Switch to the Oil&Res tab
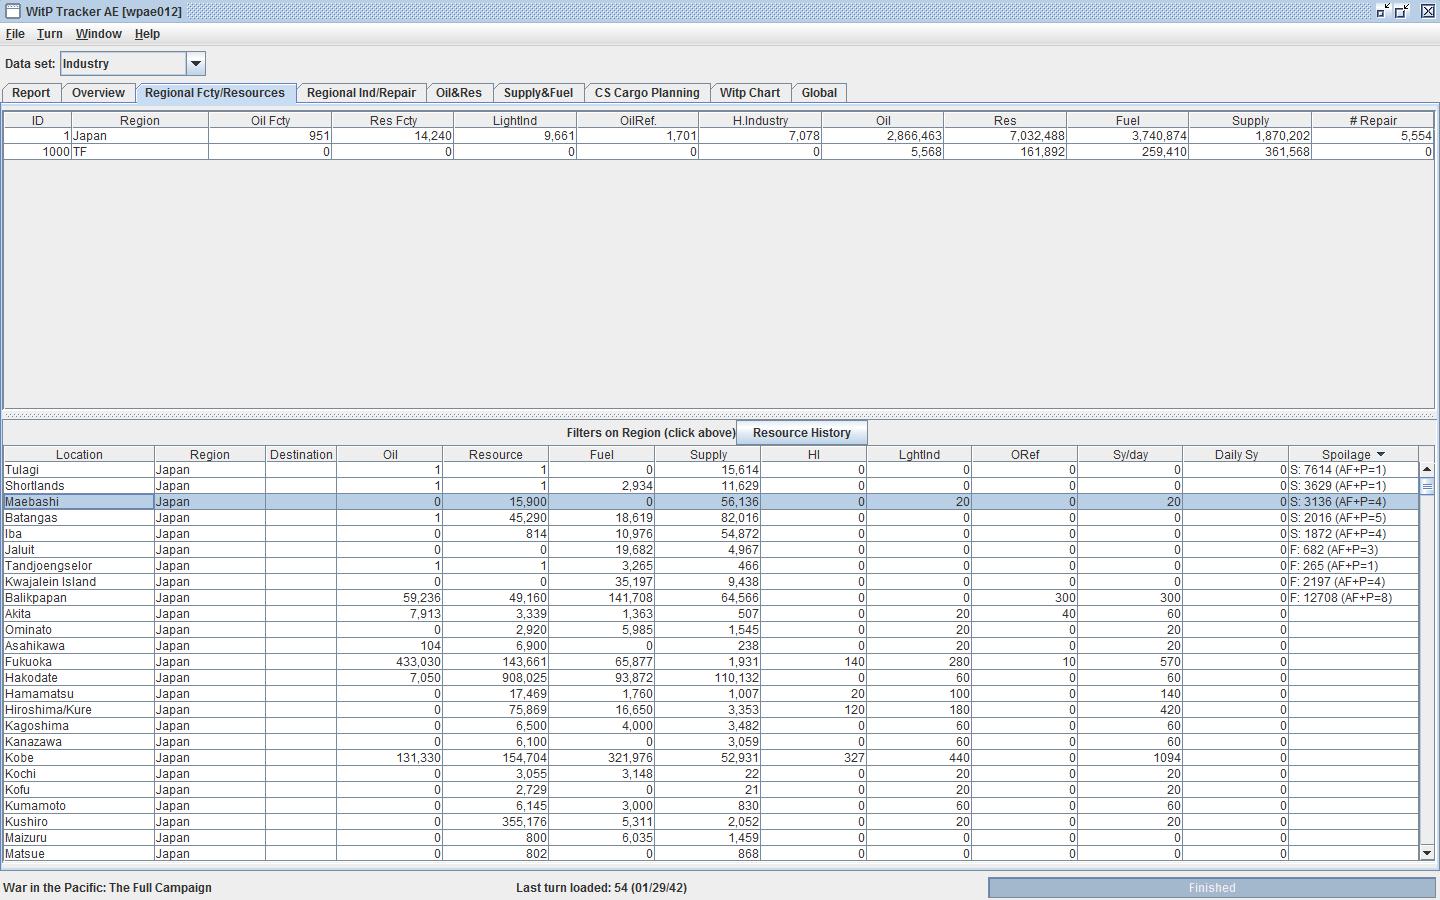The width and height of the screenshot is (1440, 900). coord(459,93)
